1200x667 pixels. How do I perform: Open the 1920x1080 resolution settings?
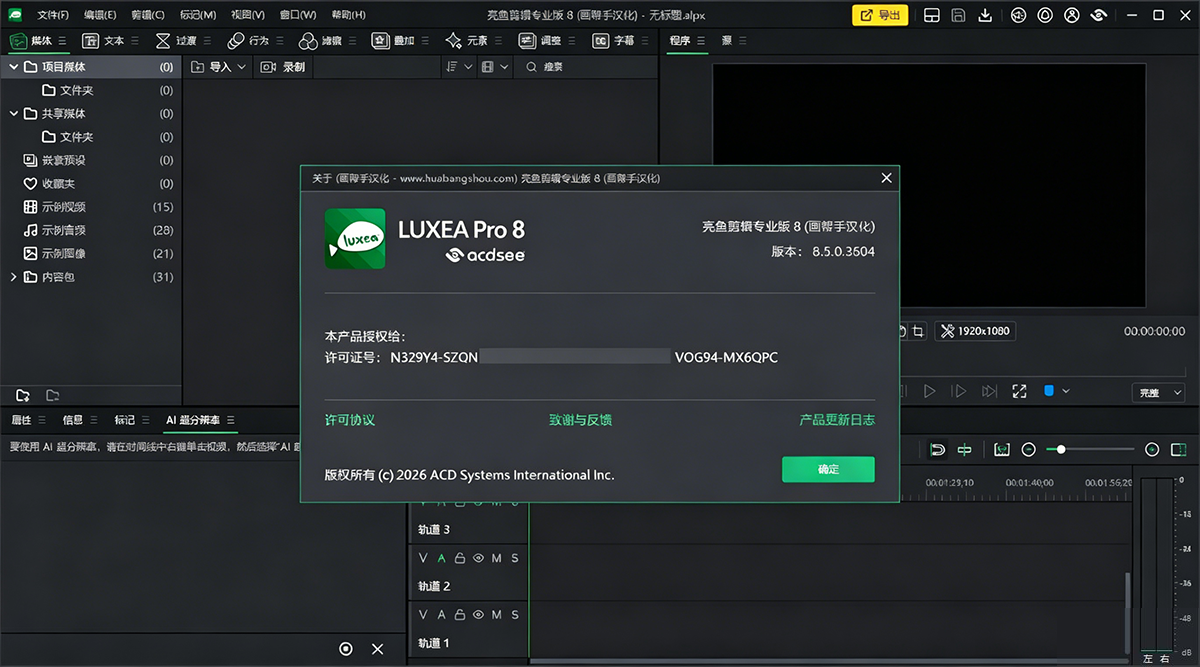coord(975,331)
